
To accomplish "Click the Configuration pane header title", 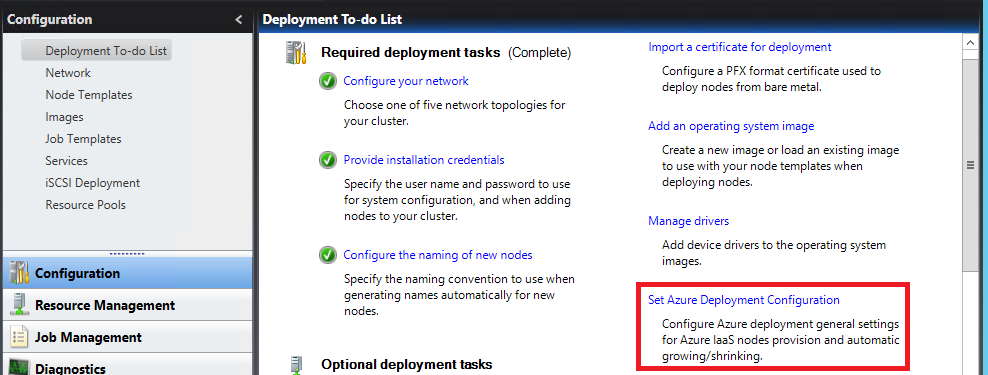I will [50, 20].
